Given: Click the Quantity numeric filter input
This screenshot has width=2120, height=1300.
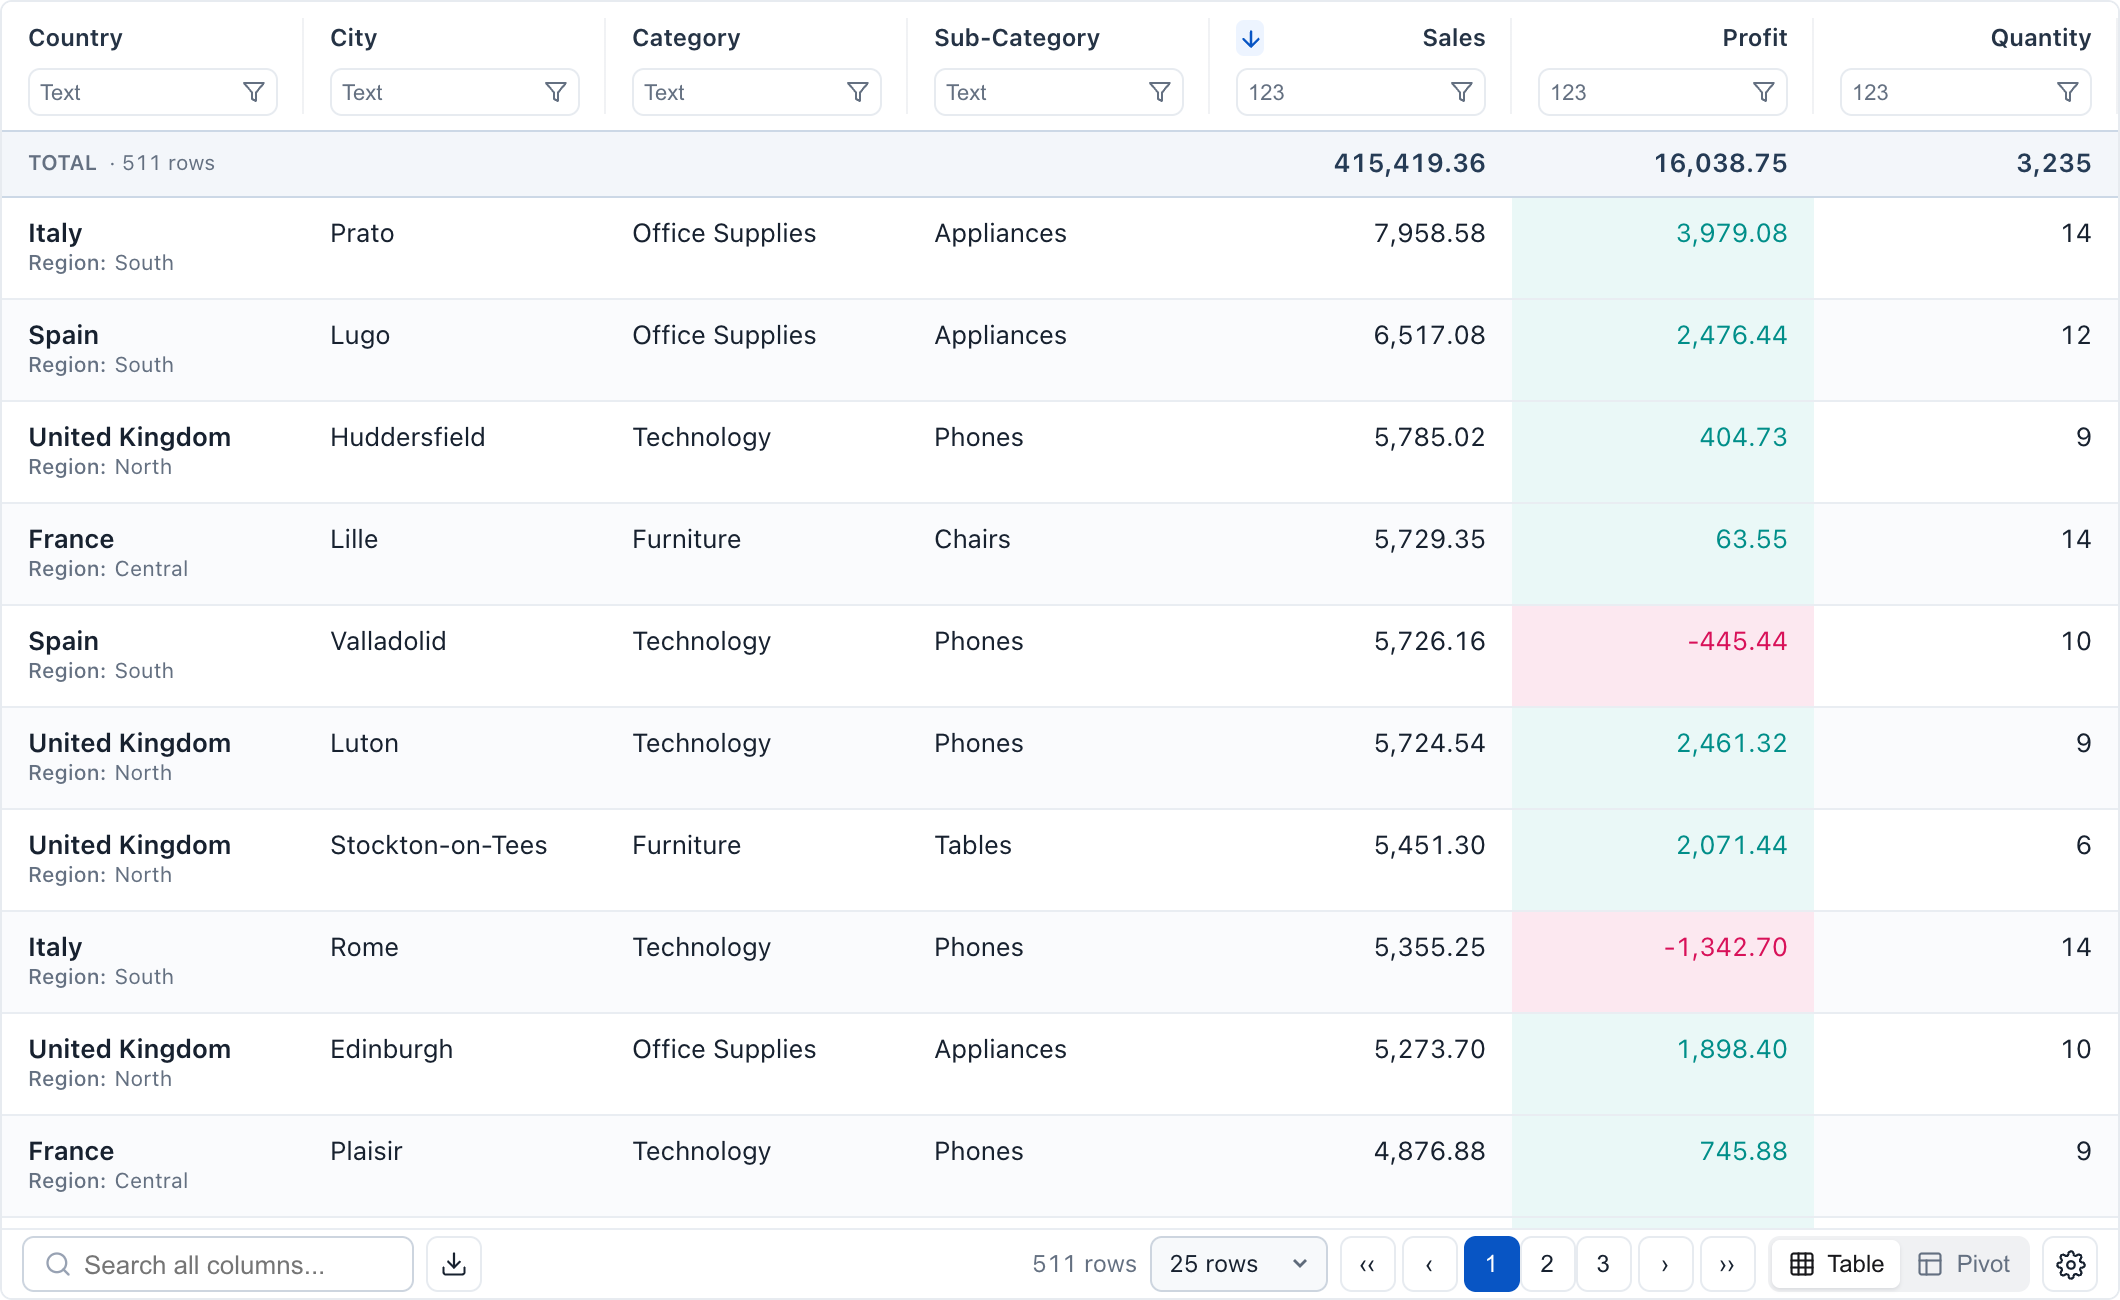Looking at the screenshot, I should [x=1966, y=92].
